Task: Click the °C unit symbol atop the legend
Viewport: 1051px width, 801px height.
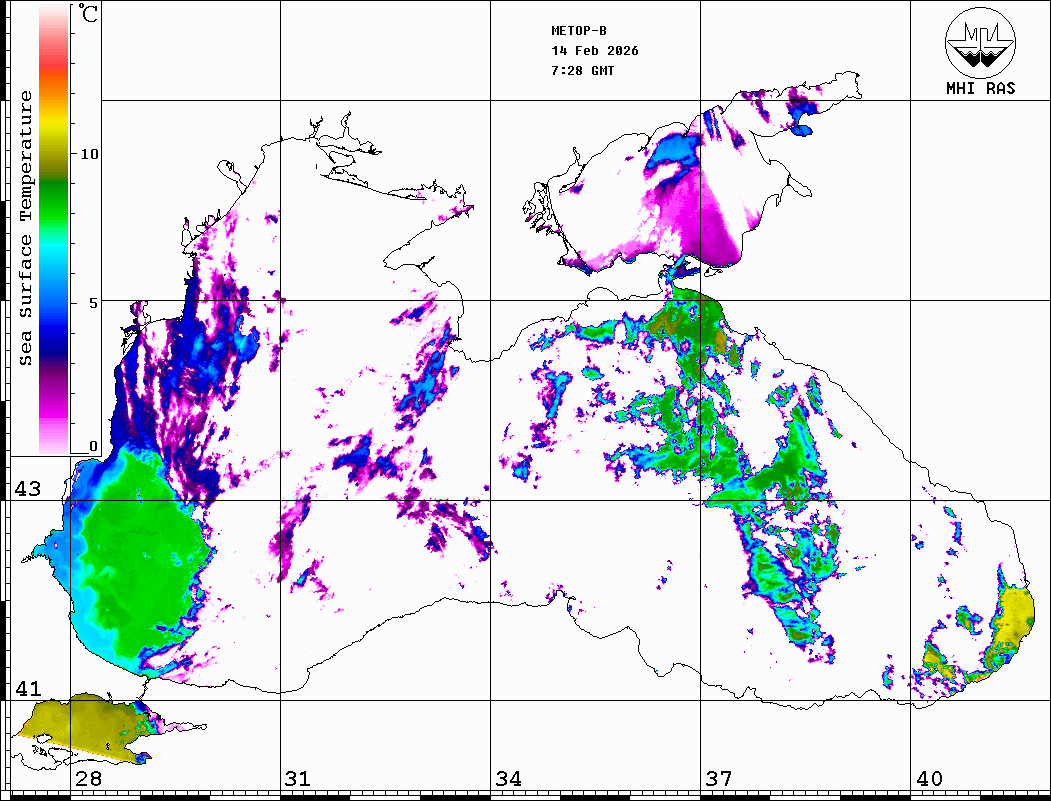Action: [x=89, y=16]
